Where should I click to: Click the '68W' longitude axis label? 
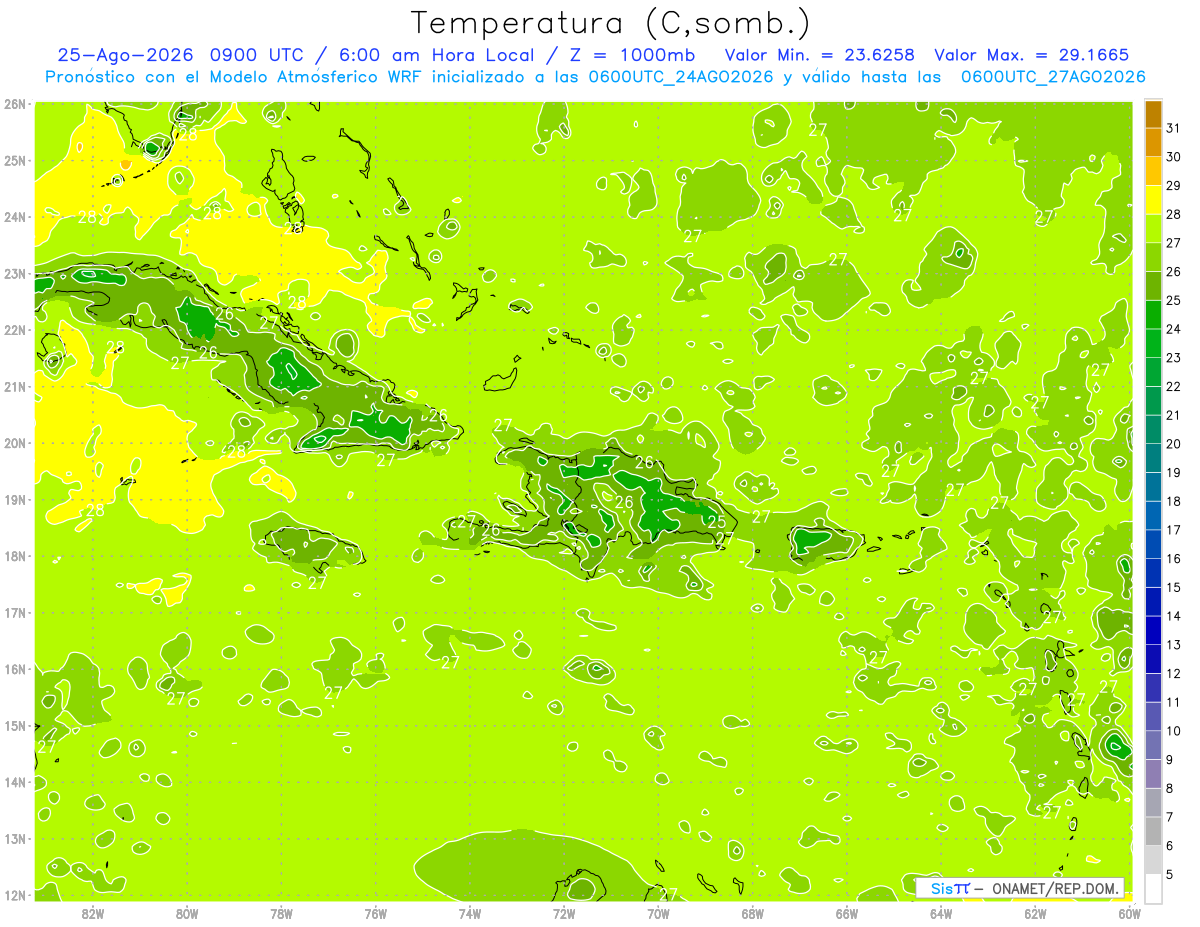[x=753, y=913]
